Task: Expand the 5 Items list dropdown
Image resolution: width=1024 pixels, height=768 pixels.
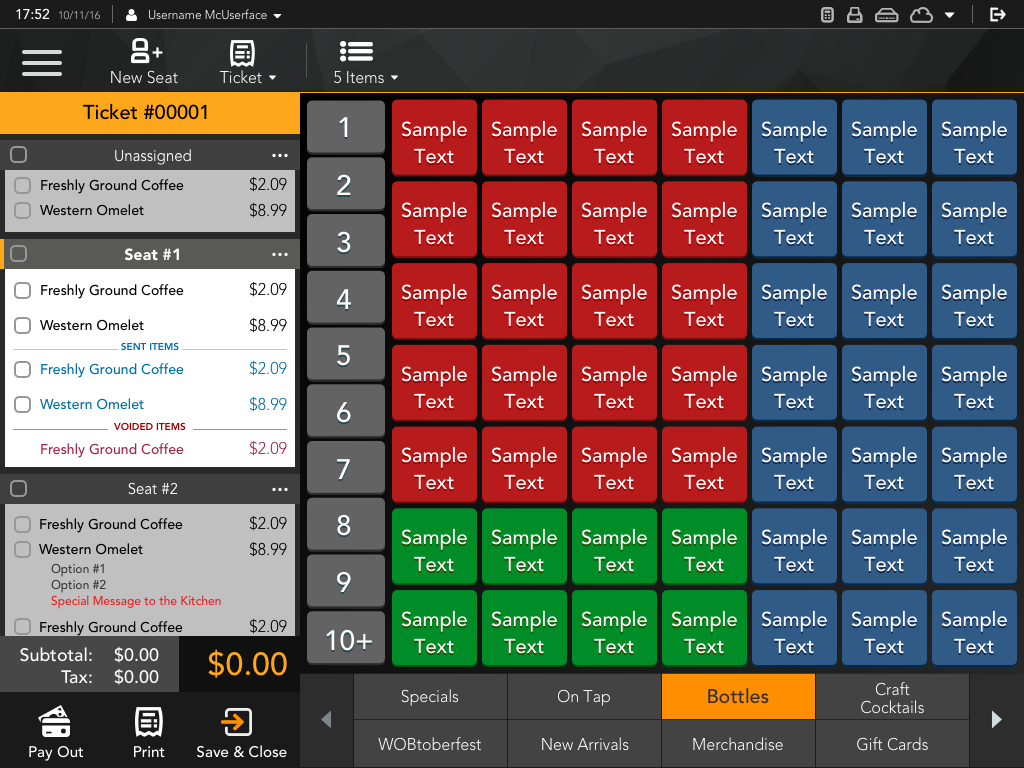Action: coord(365,62)
